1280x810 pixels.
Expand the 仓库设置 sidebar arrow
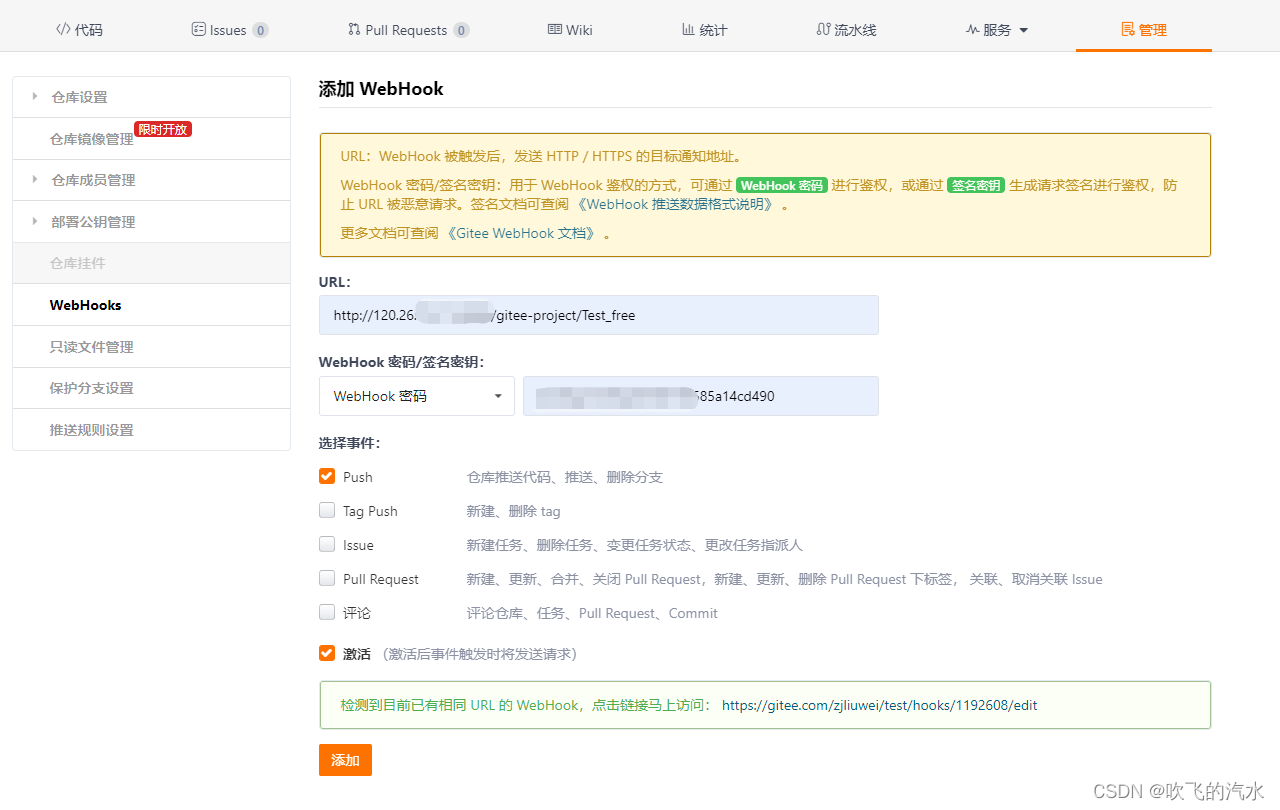(35, 96)
